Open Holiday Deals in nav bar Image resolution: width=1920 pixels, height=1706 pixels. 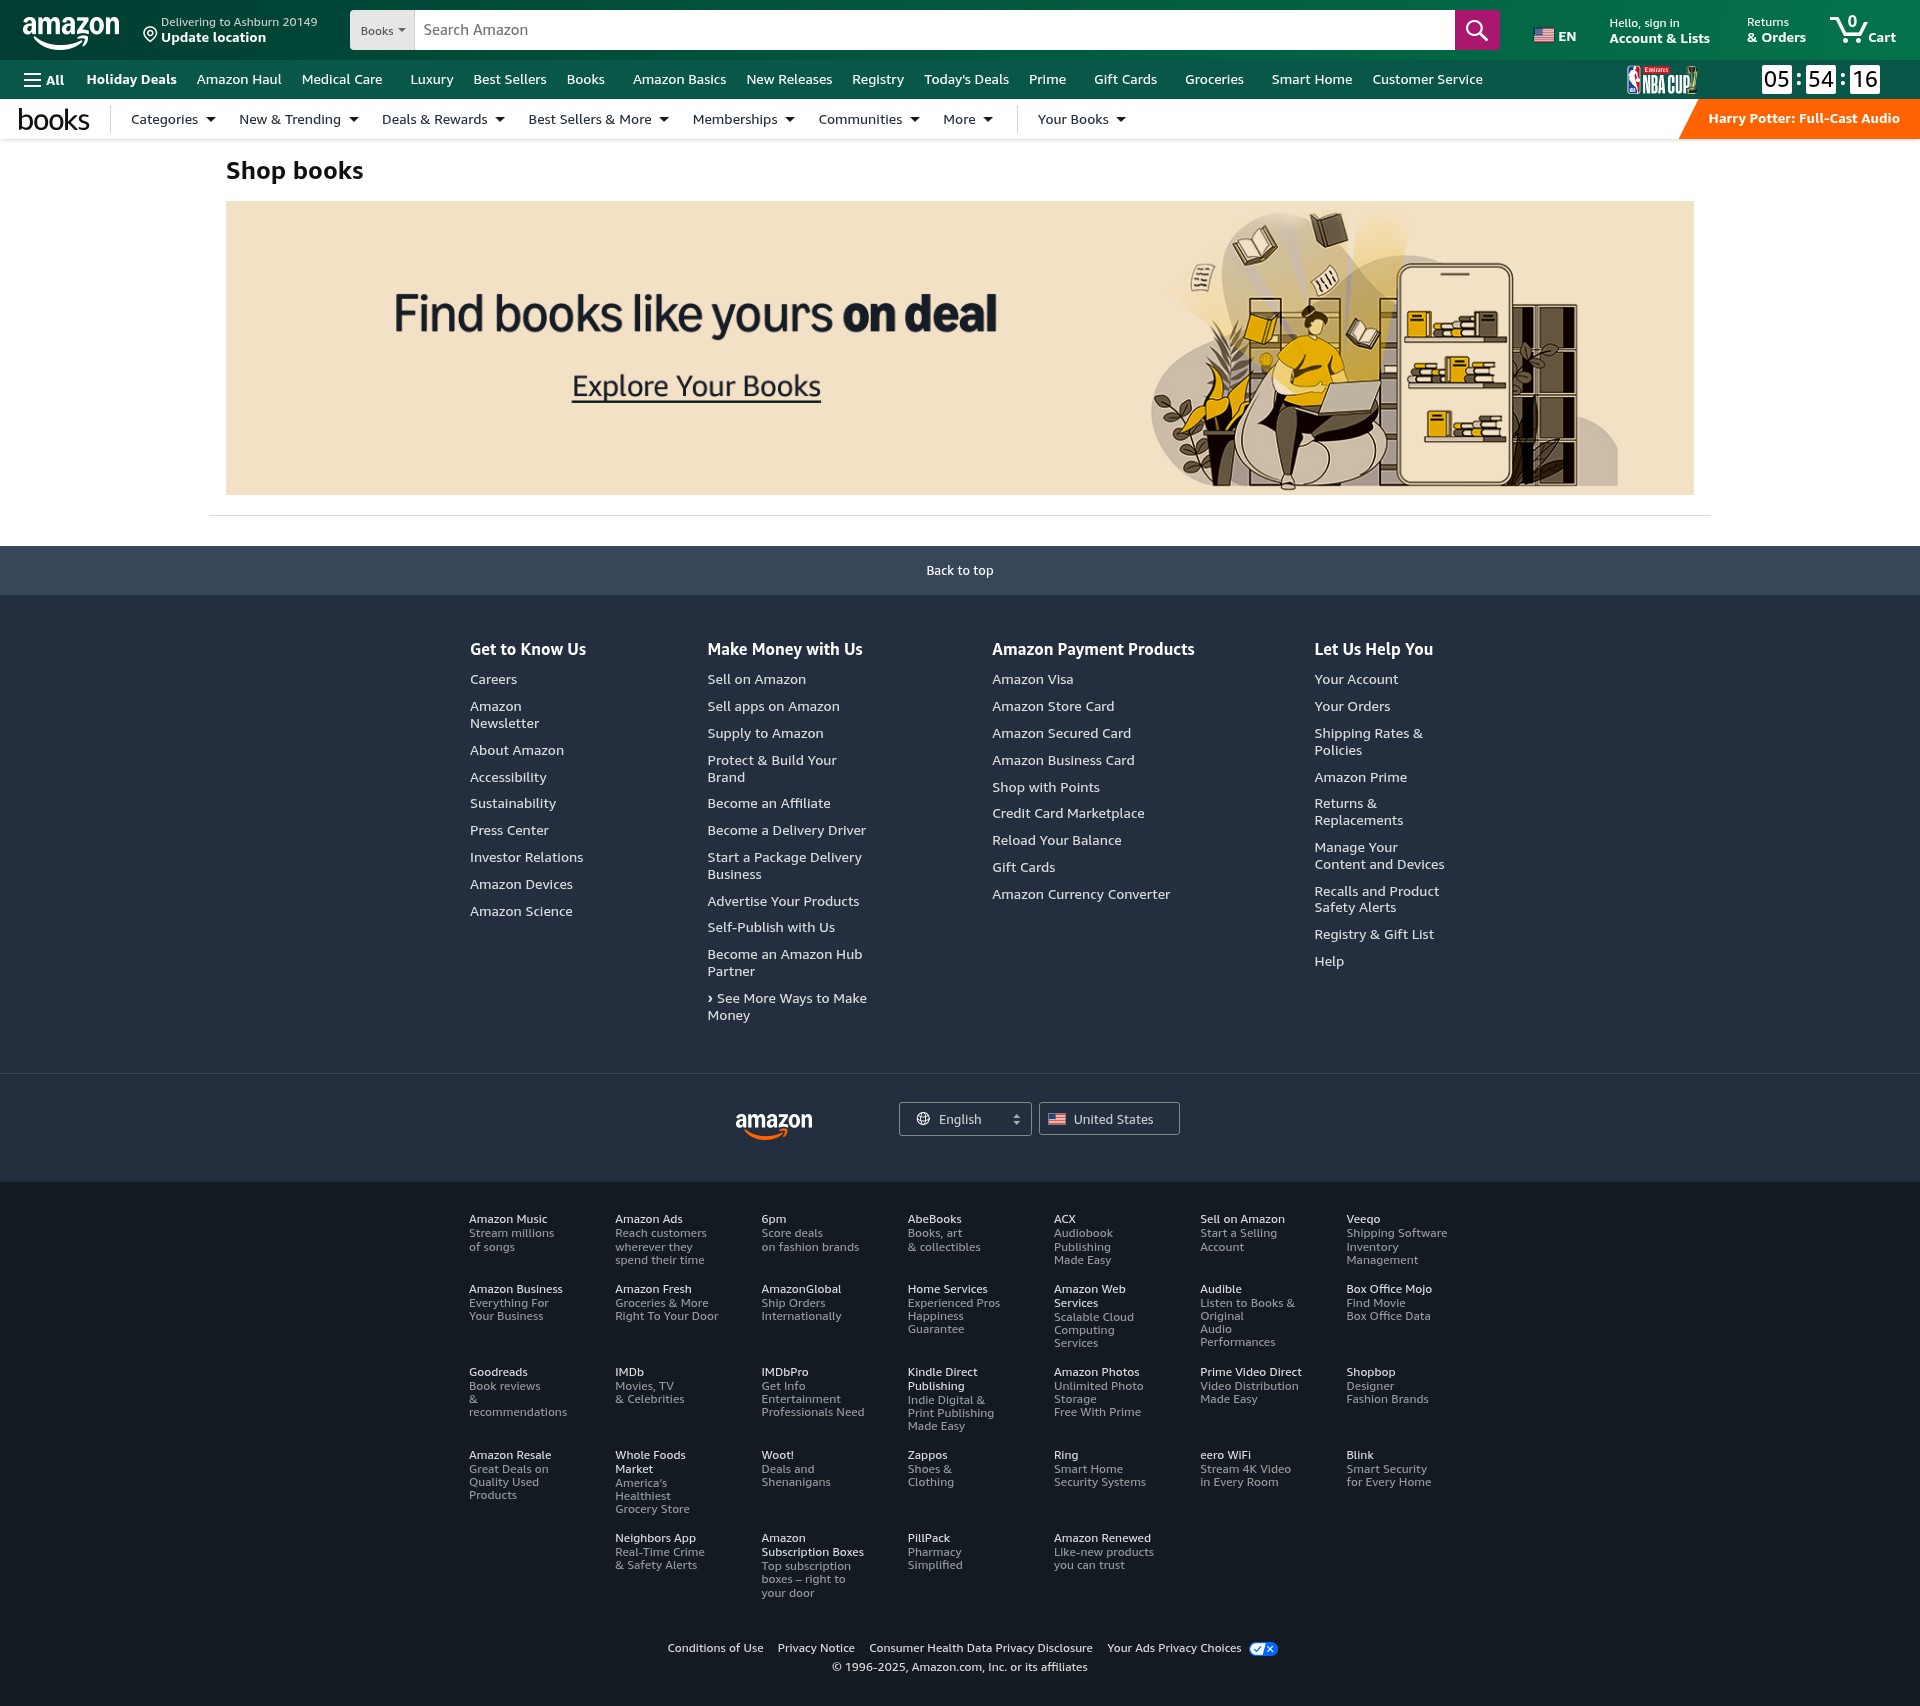pyautogui.click(x=131, y=80)
